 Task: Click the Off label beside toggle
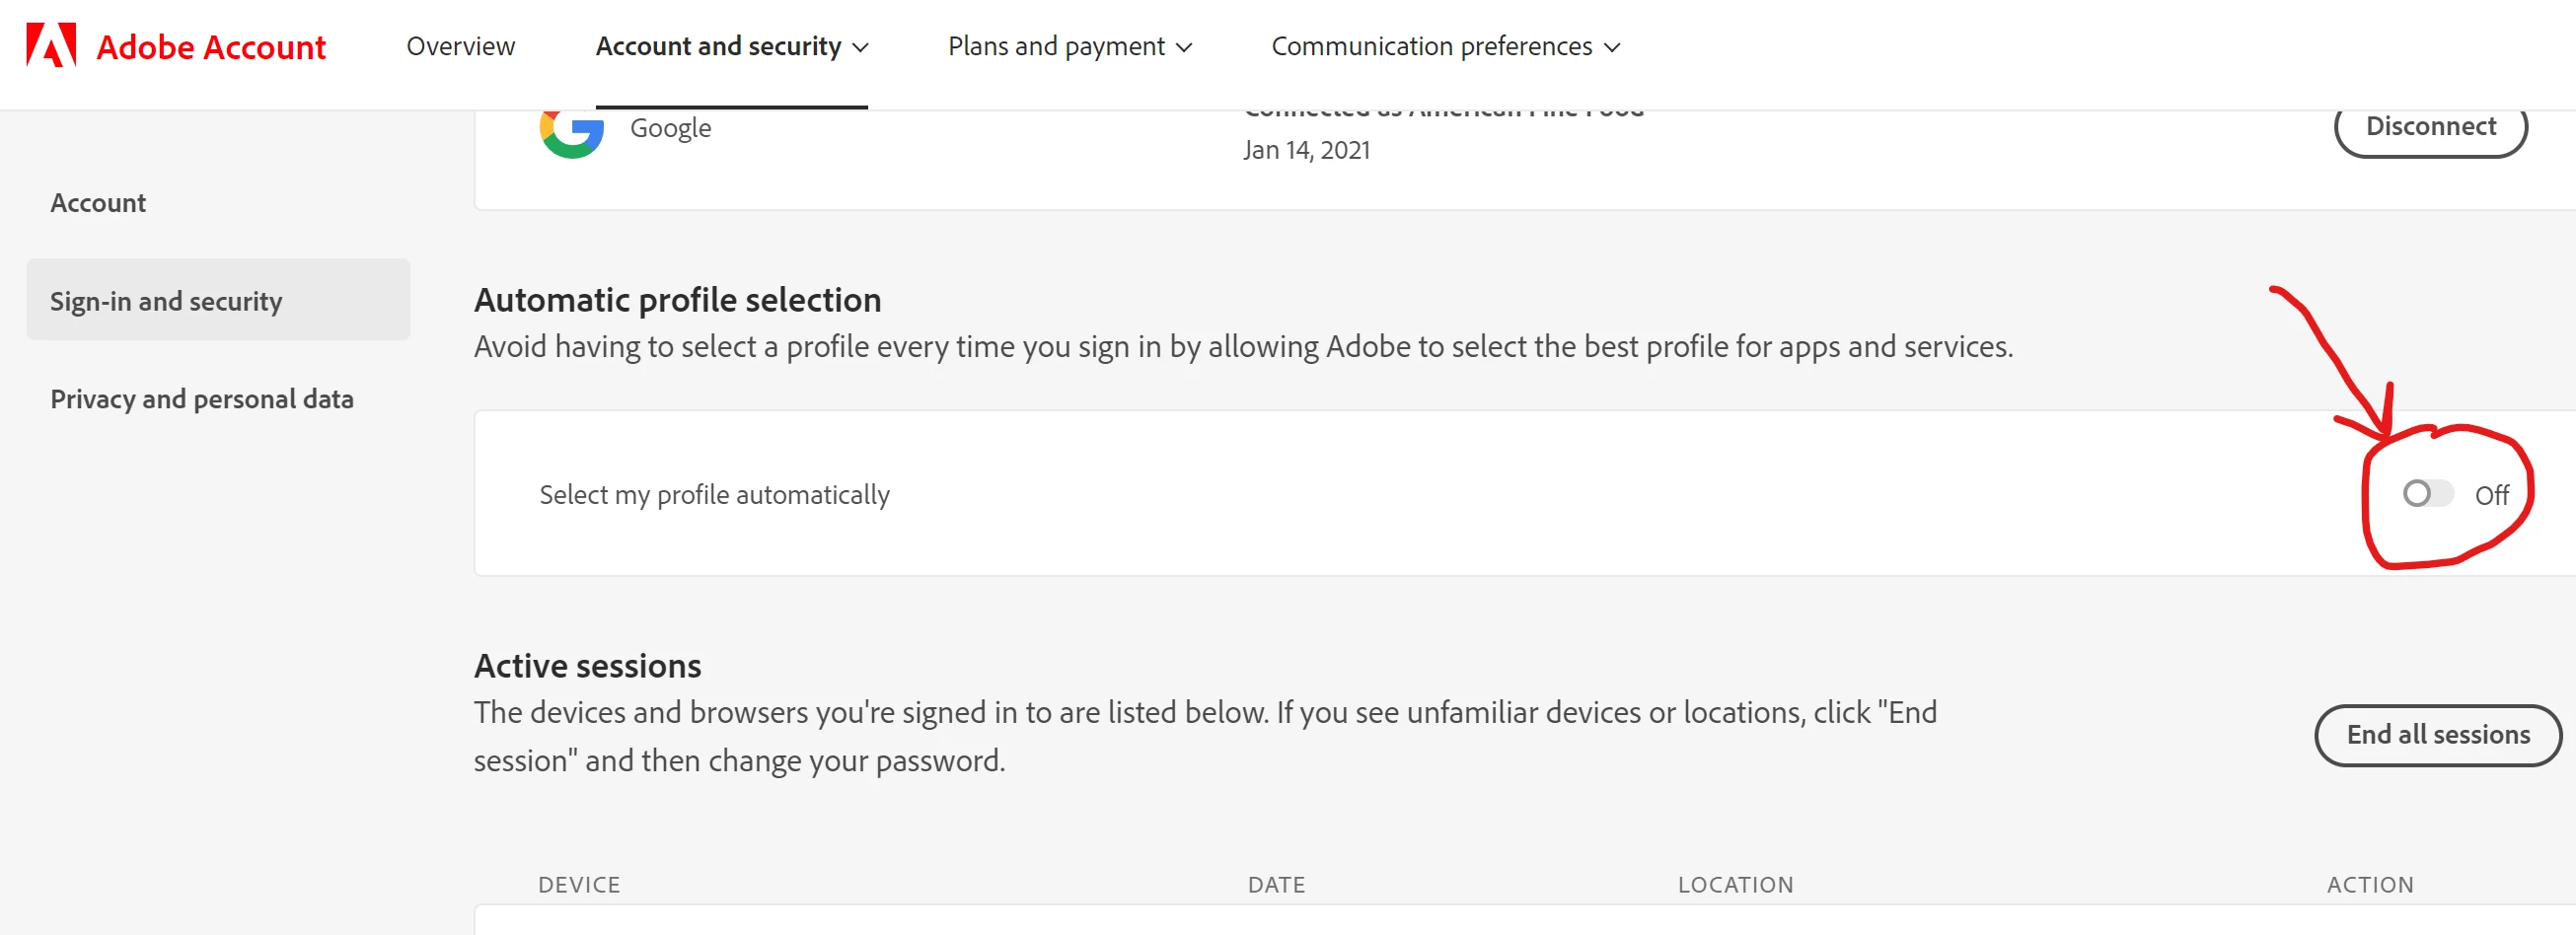(2491, 495)
